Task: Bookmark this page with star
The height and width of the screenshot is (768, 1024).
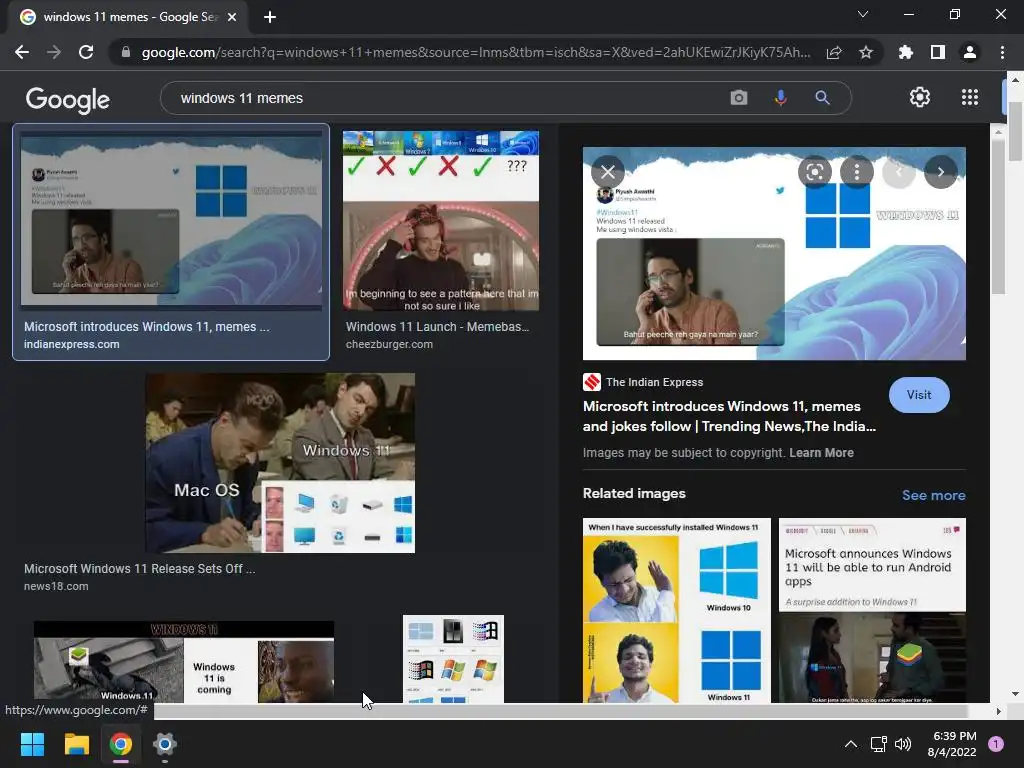Action: [866, 52]
